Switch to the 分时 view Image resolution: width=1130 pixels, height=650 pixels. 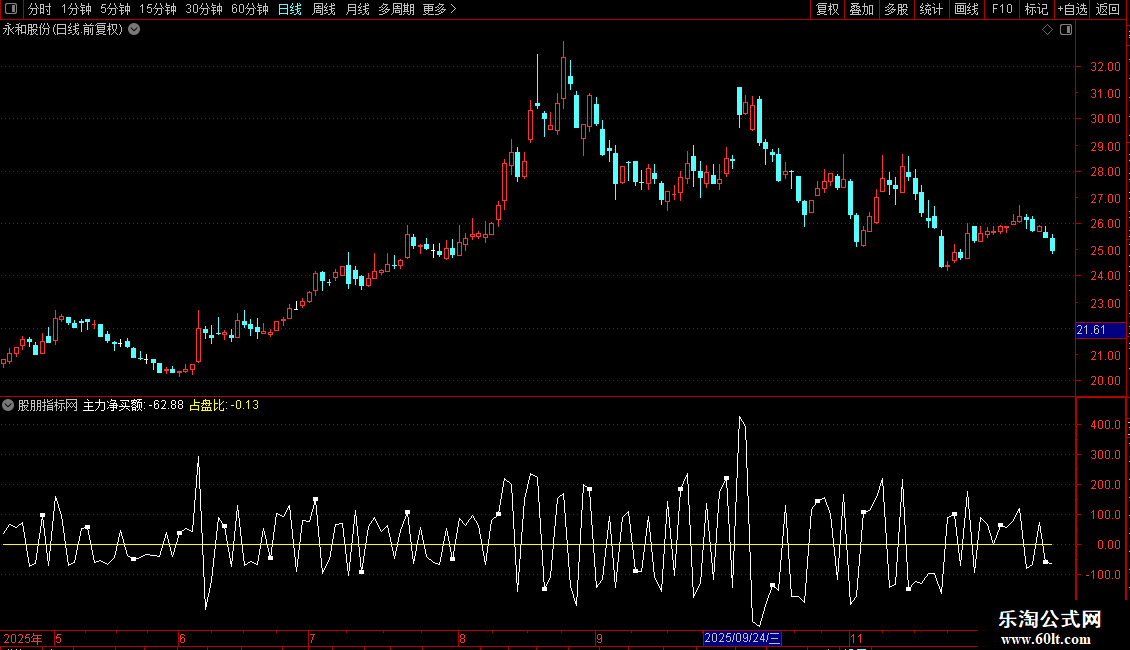click(39, 9)
